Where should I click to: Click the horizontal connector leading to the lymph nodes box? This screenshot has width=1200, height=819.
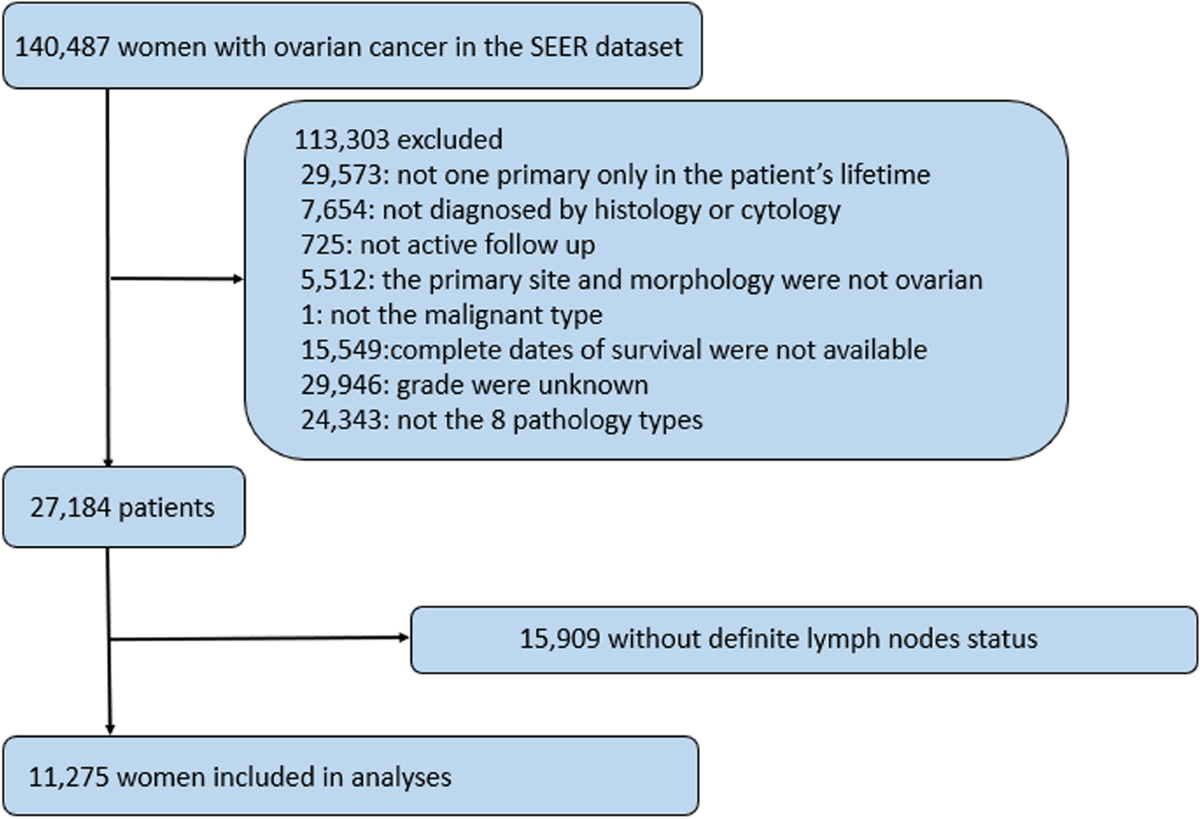coord(250,637)
